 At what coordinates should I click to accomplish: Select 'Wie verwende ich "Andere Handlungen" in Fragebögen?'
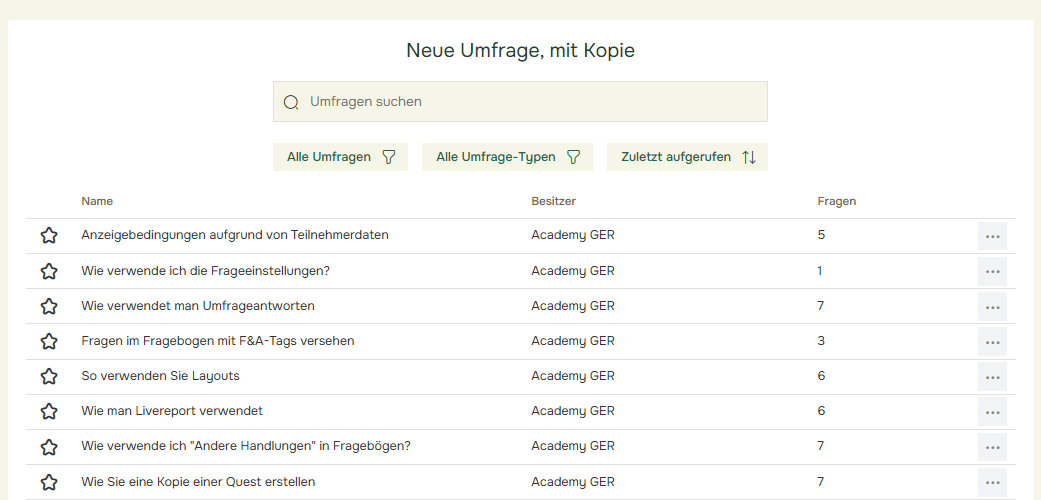pos(246,446)
